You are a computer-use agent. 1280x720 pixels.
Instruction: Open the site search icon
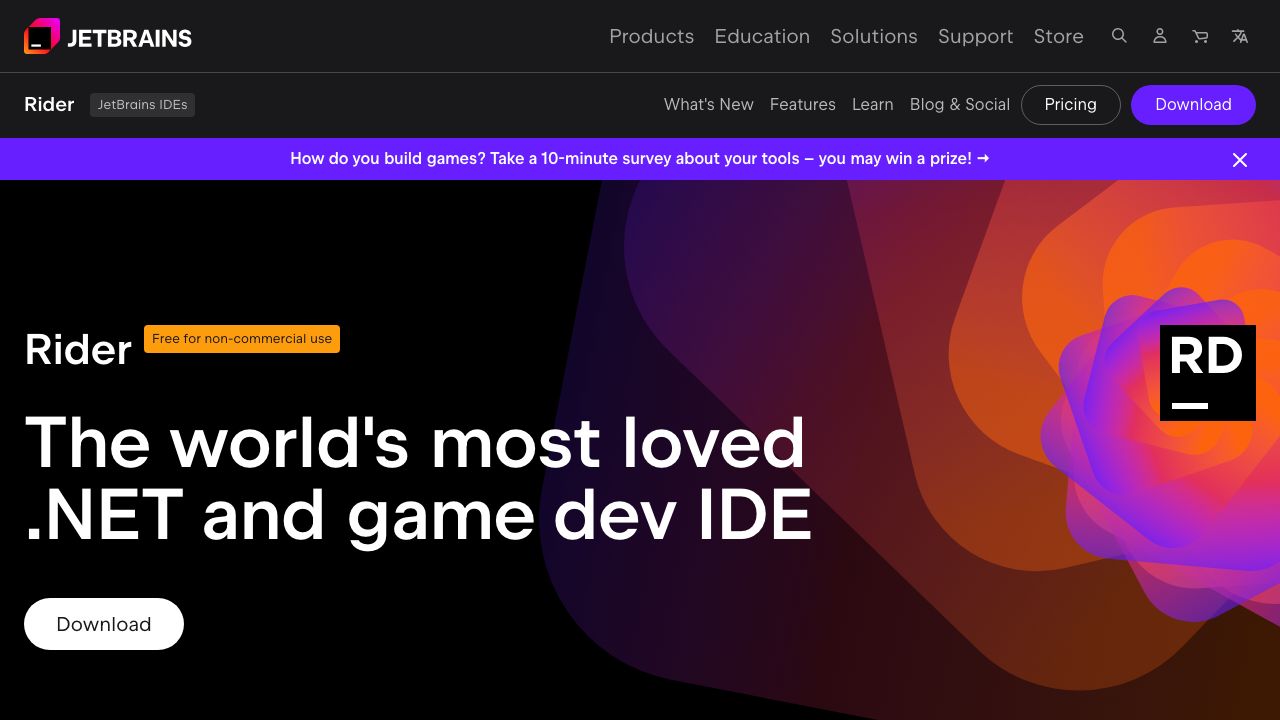click(x=1119, y=36)
